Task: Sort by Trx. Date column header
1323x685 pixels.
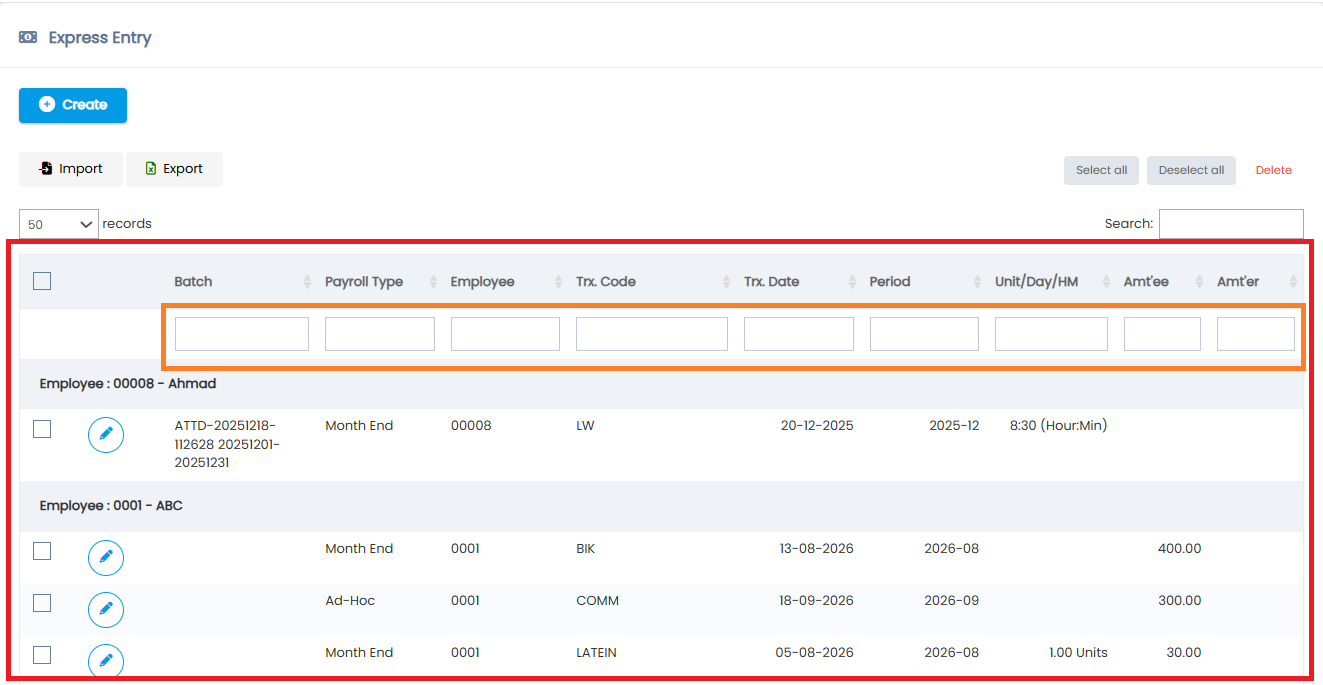Action: [799, 282]
